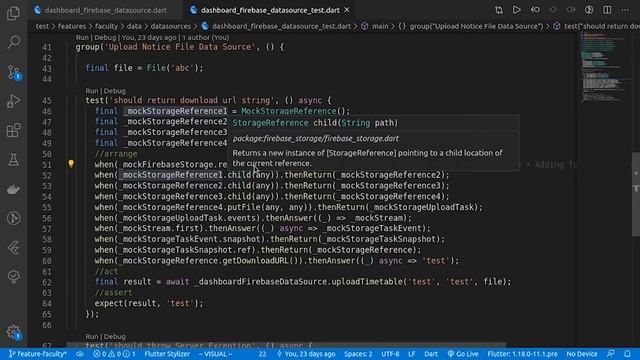
Task: Change language mode via Dart
Action: [431, 354]
